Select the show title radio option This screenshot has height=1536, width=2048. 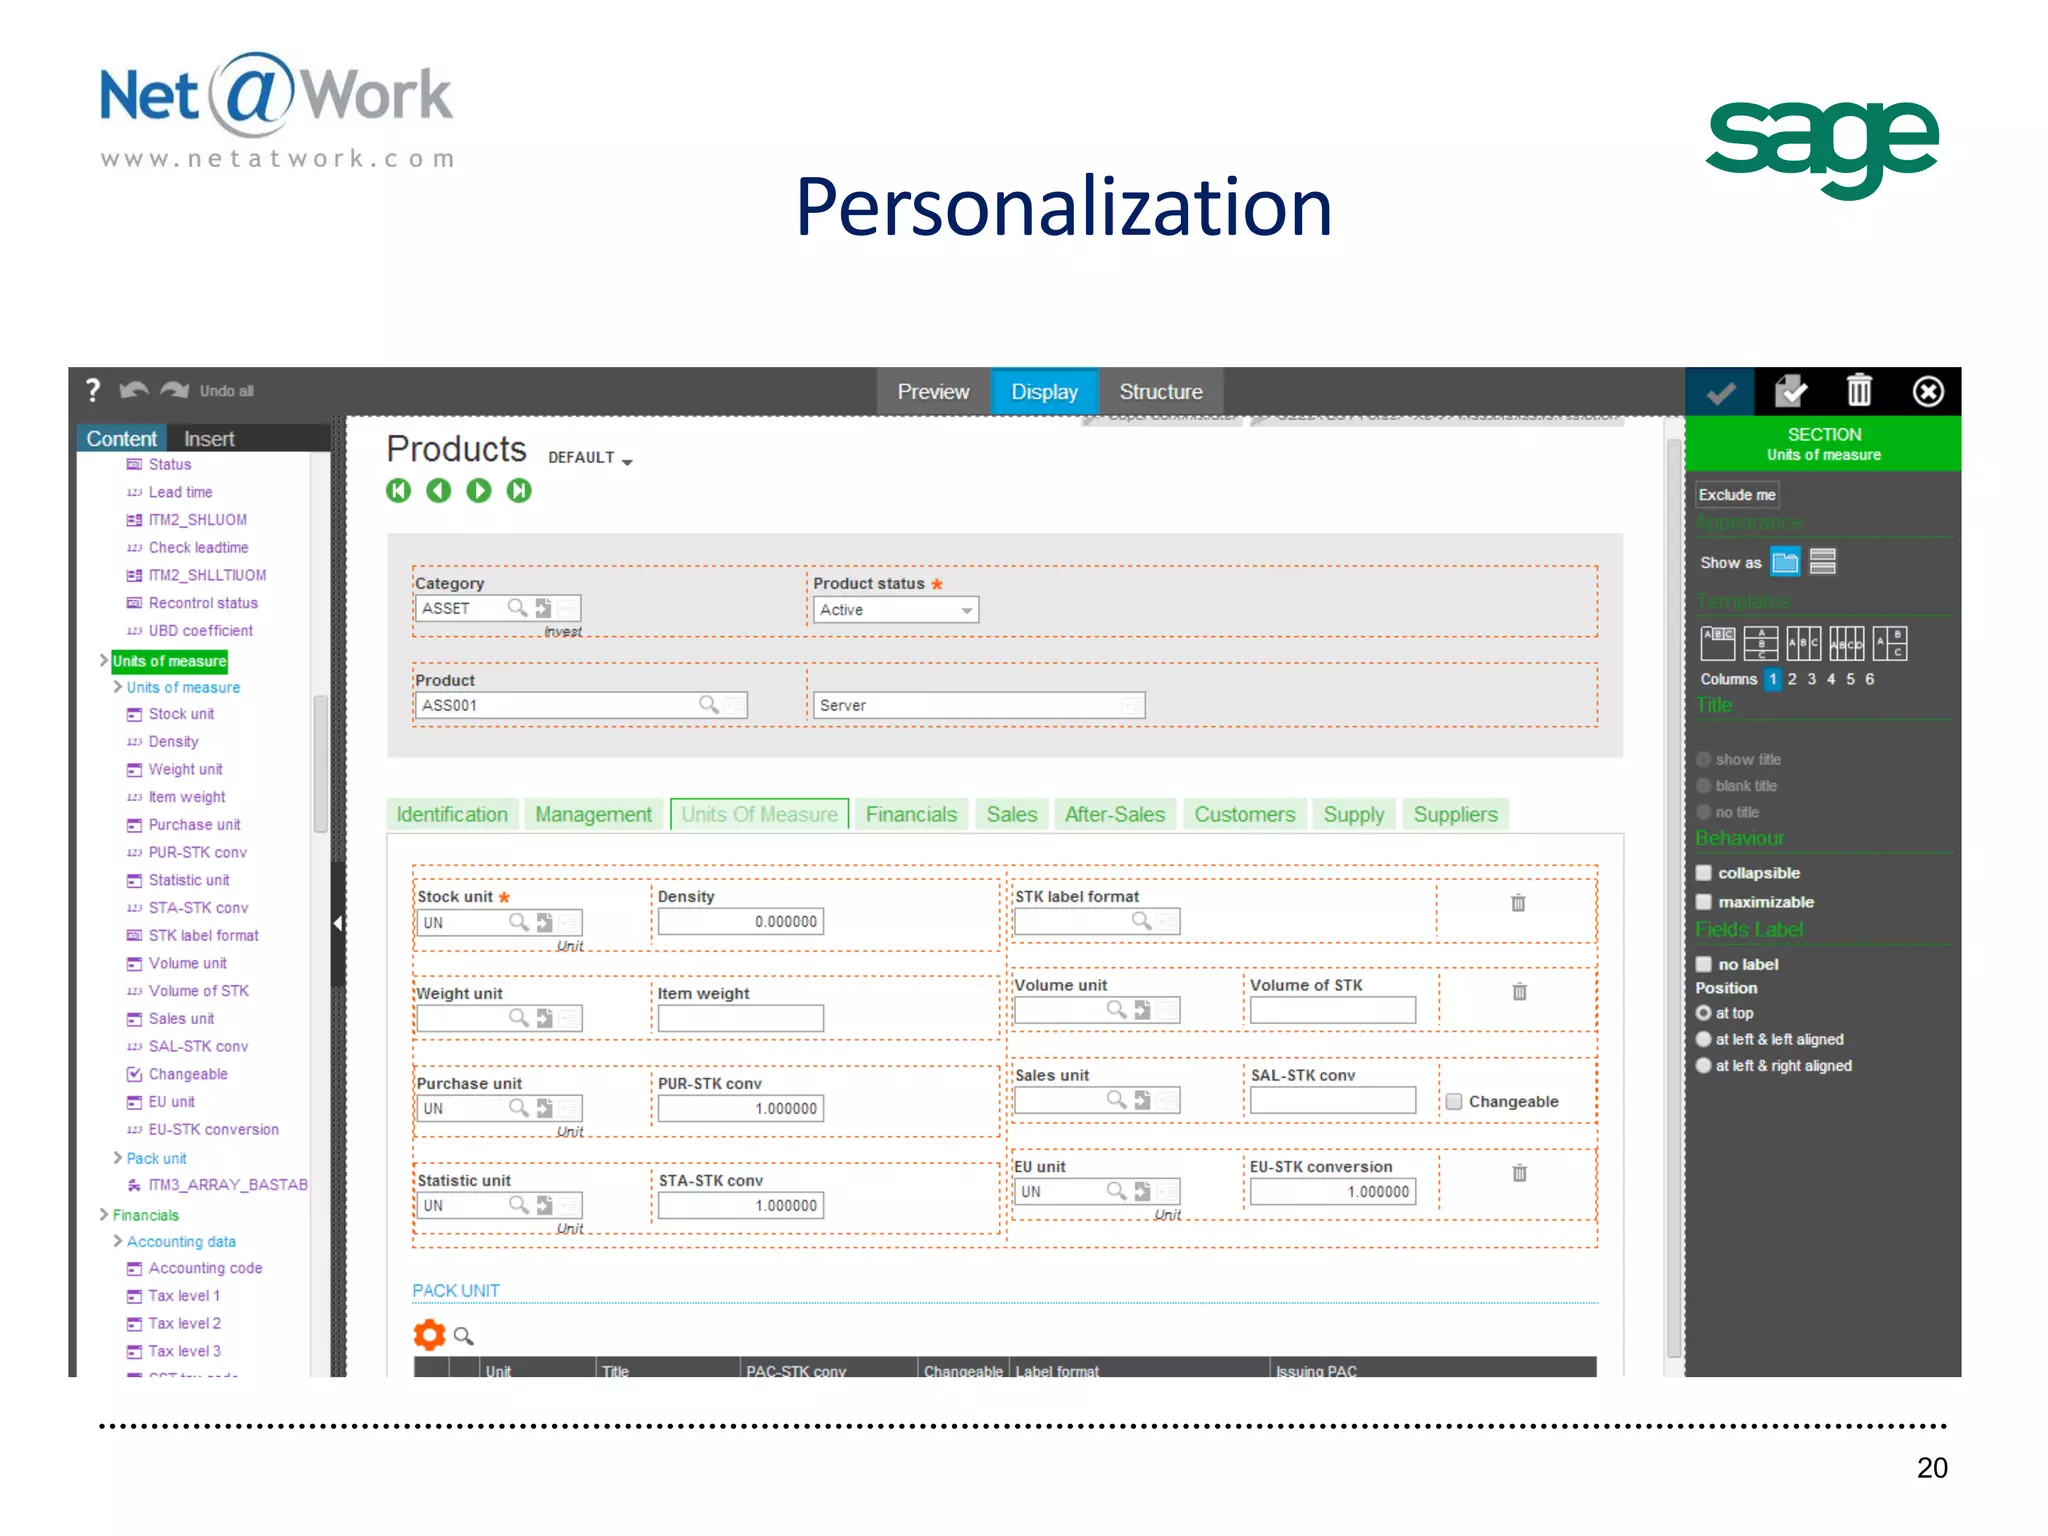[1703, 759]
